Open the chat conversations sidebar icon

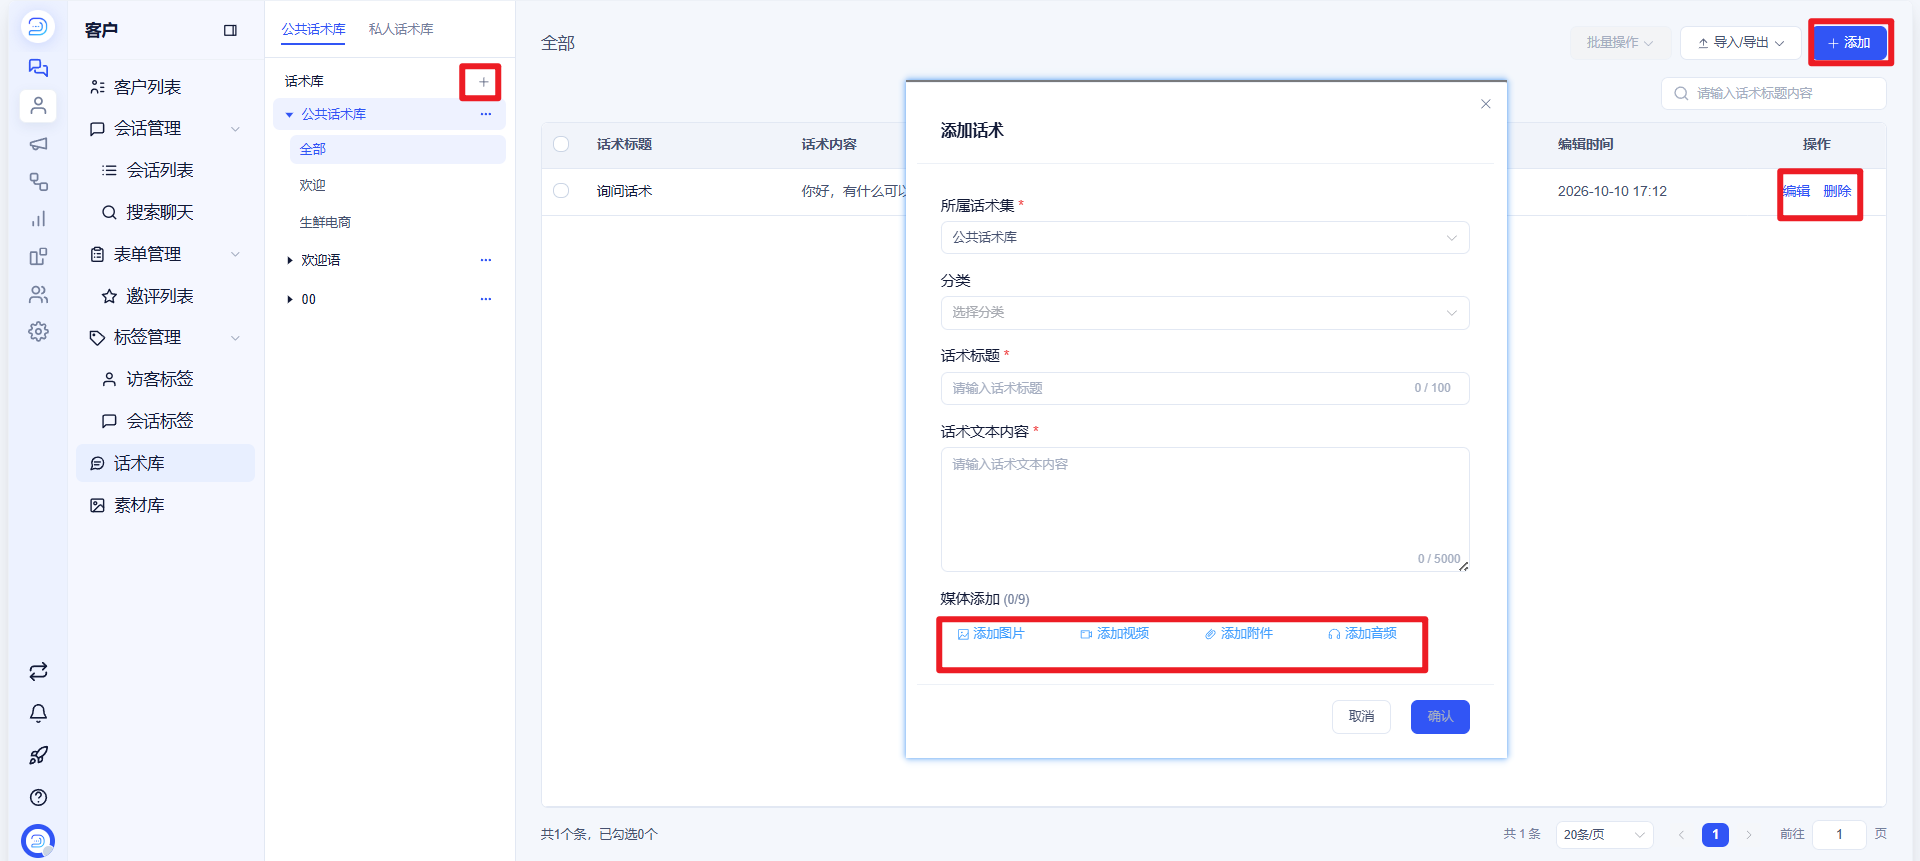[38, 68]
